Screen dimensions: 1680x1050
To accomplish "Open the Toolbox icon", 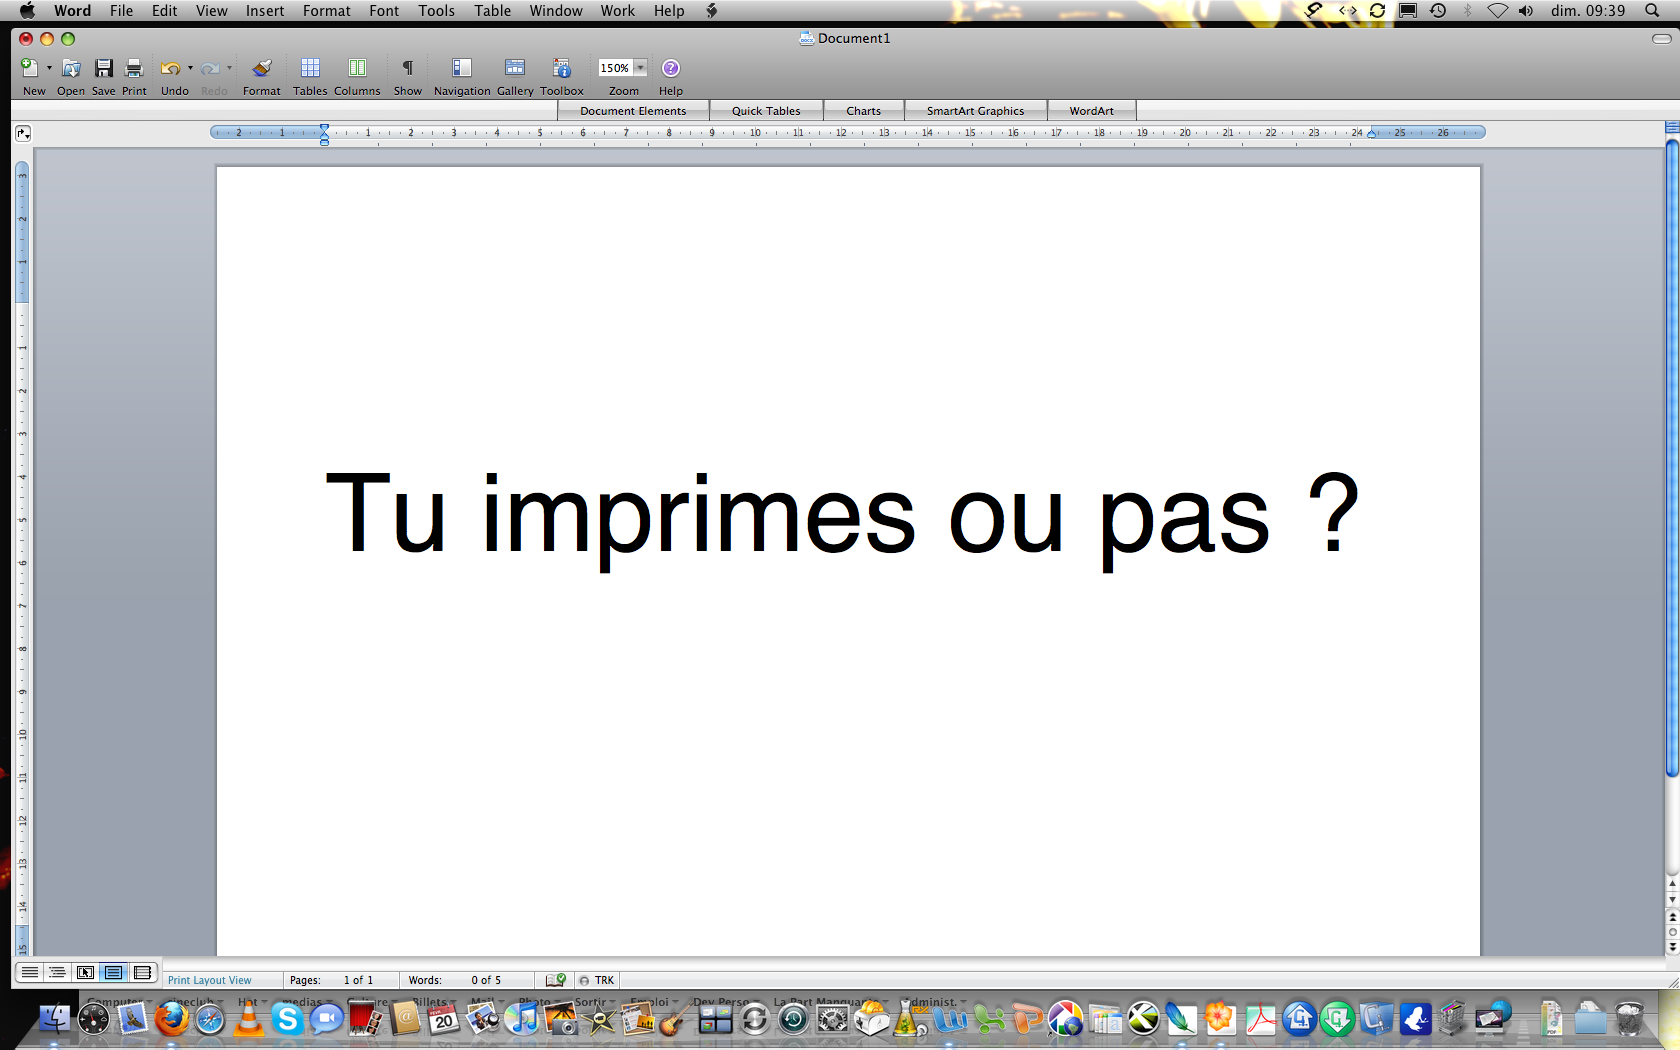I will [x=562, y=68].
